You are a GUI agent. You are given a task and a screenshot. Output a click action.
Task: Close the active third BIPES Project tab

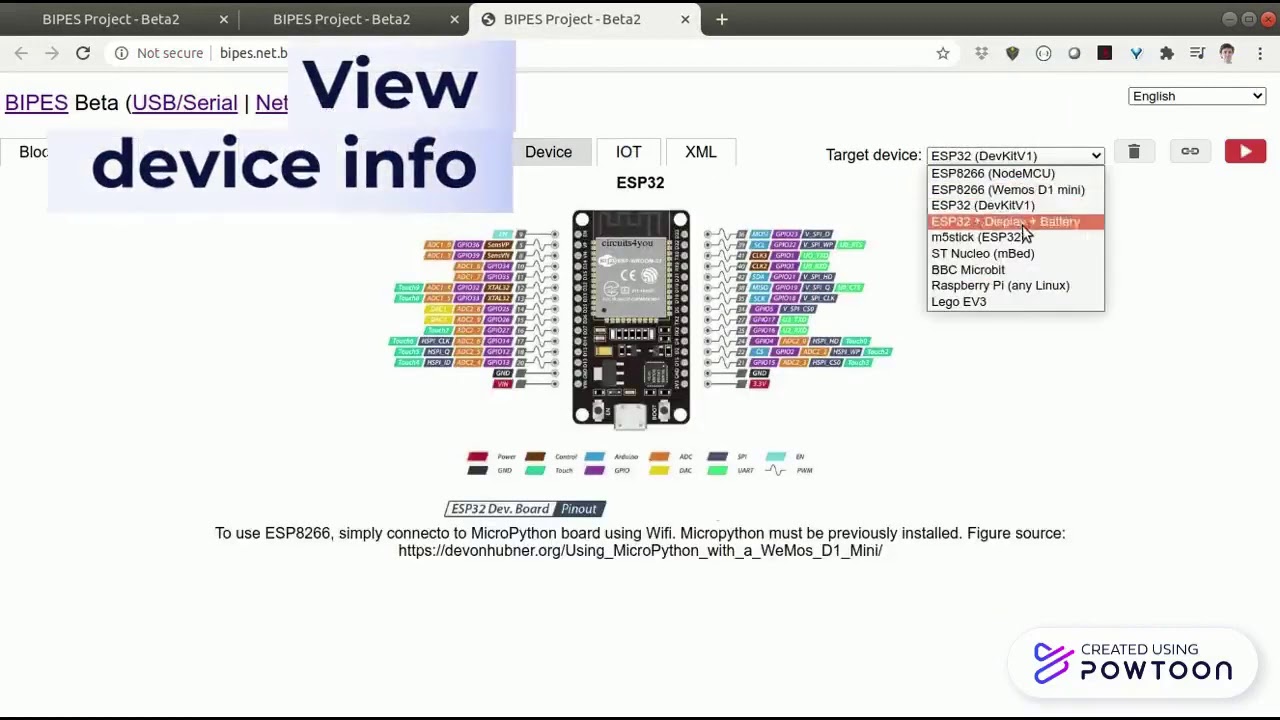(x=686, y=19)
